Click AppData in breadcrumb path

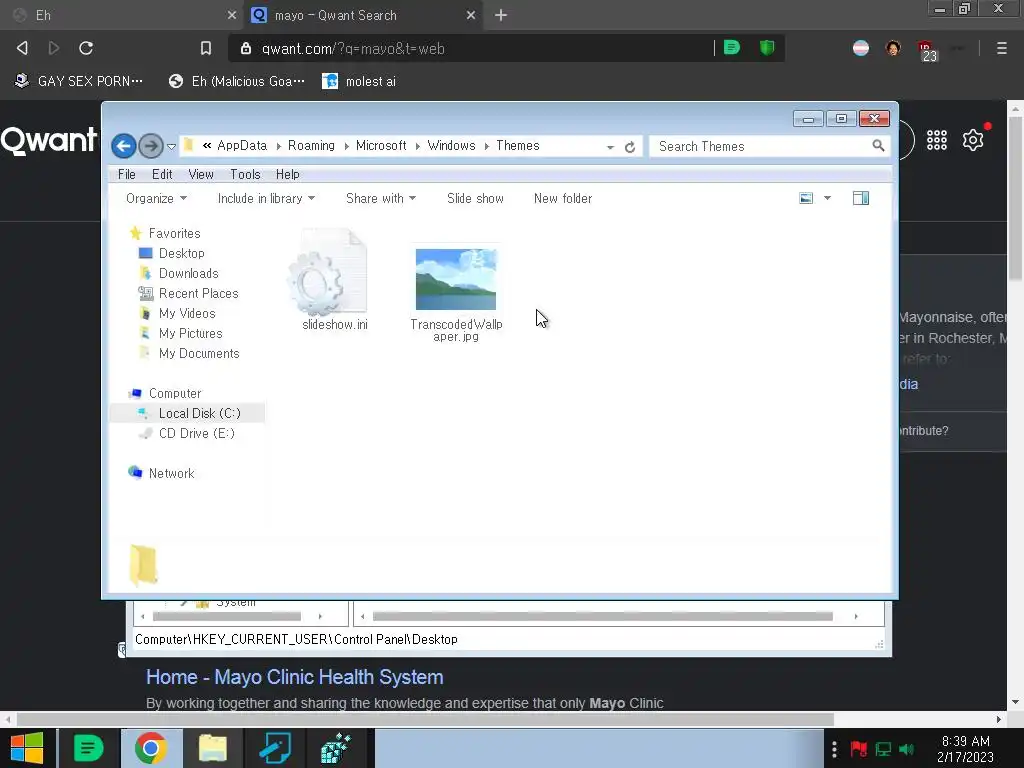[242, 146]
